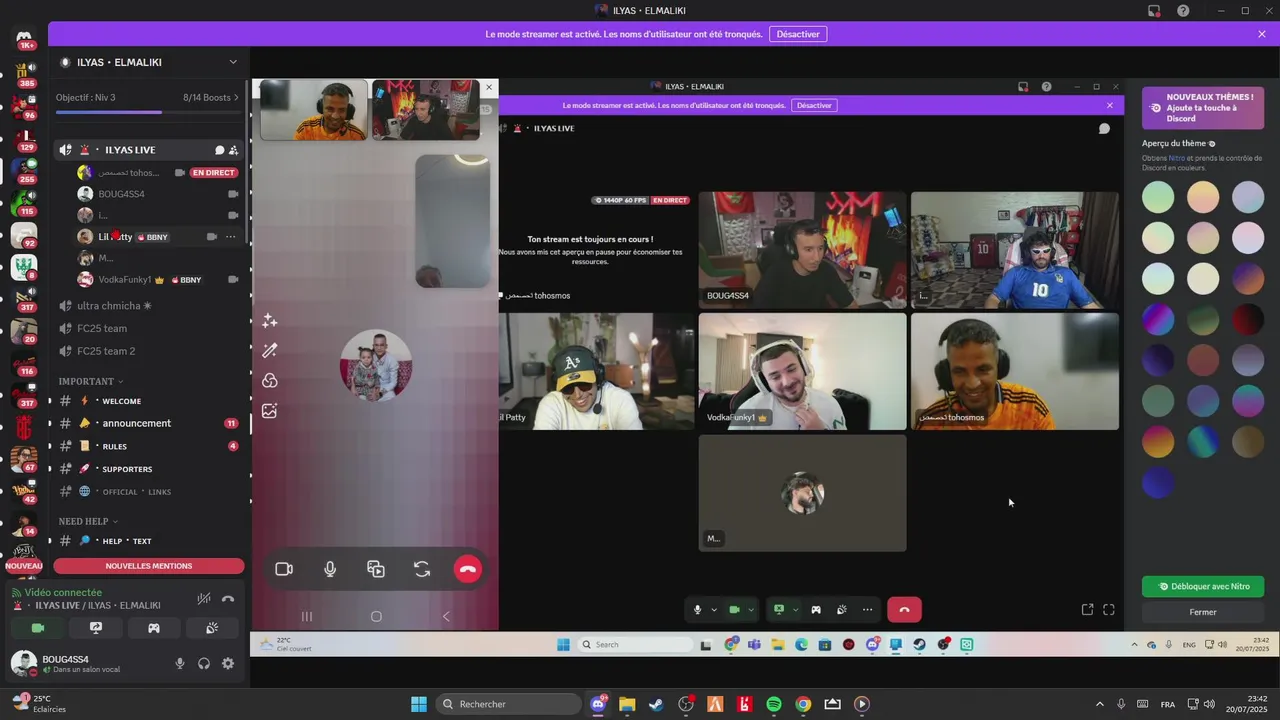Deafen audio with headphones icon
This screenshot has width=1280, height=720.
(204, 663)
